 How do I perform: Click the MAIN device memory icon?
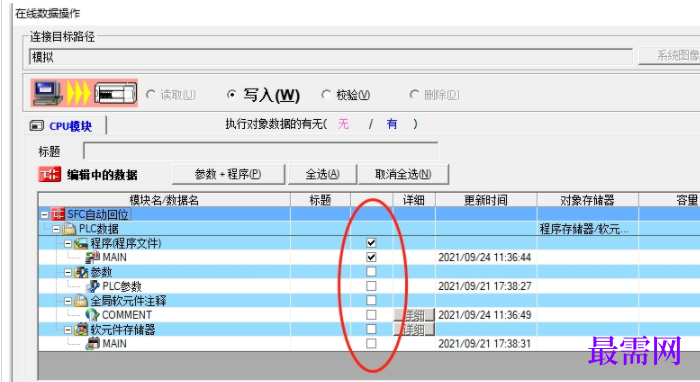[93, 344]
